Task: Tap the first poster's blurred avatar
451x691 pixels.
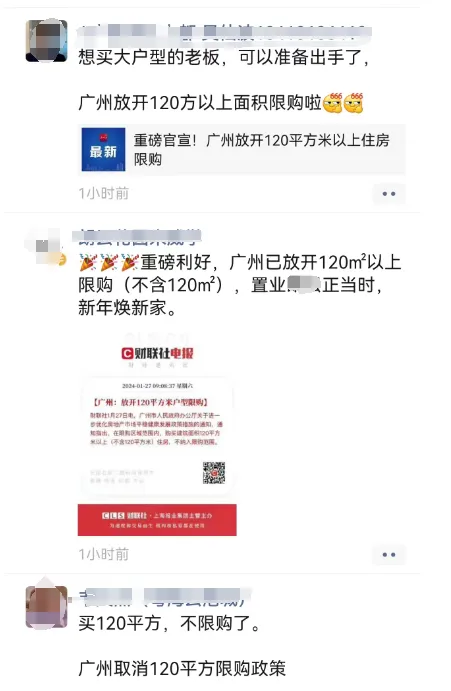Action: click(46, 41)
